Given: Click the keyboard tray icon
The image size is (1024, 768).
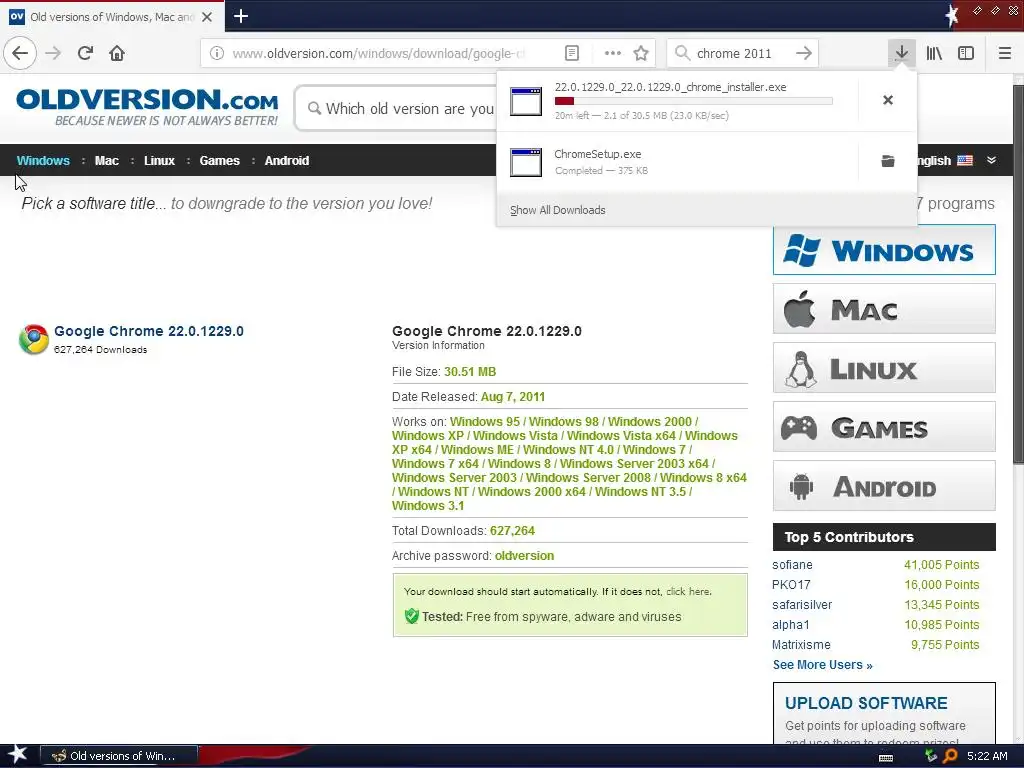Looking at the screenshot, I should click(x=886, y=757).
